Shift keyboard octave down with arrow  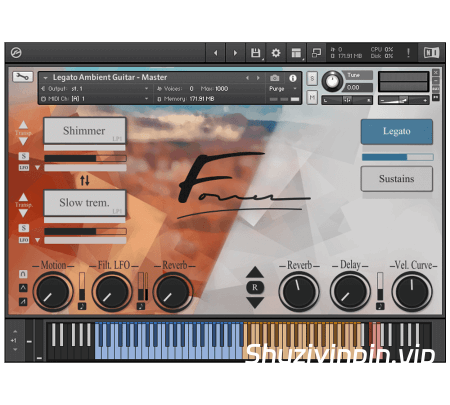click(x=15, y=349)
